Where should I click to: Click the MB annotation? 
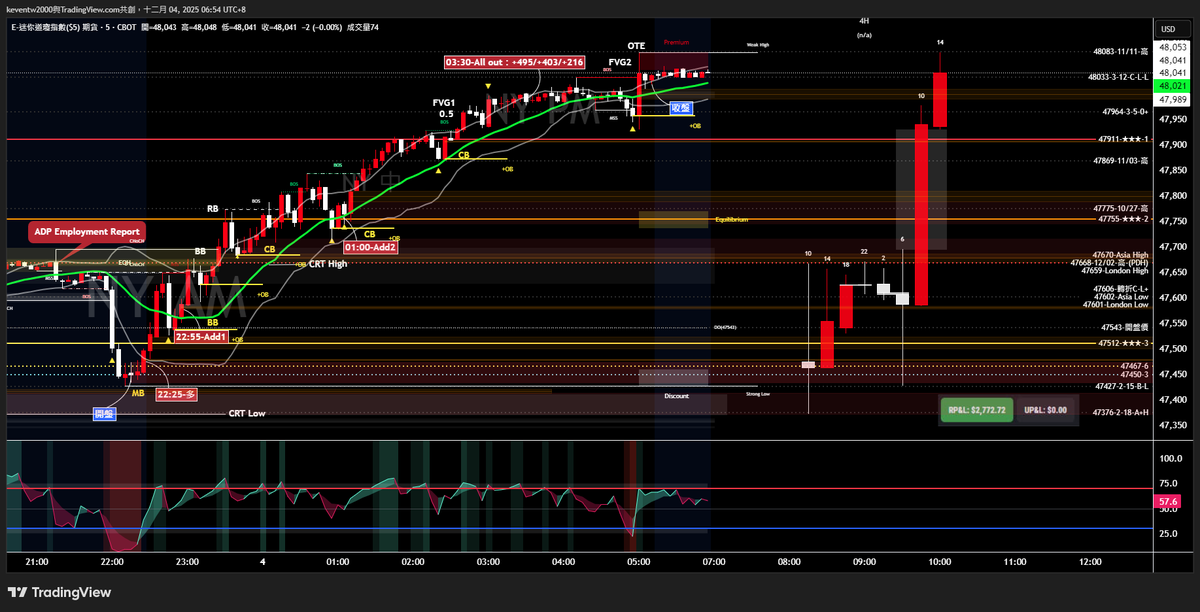pyautogui.click(x=138, y=394)
